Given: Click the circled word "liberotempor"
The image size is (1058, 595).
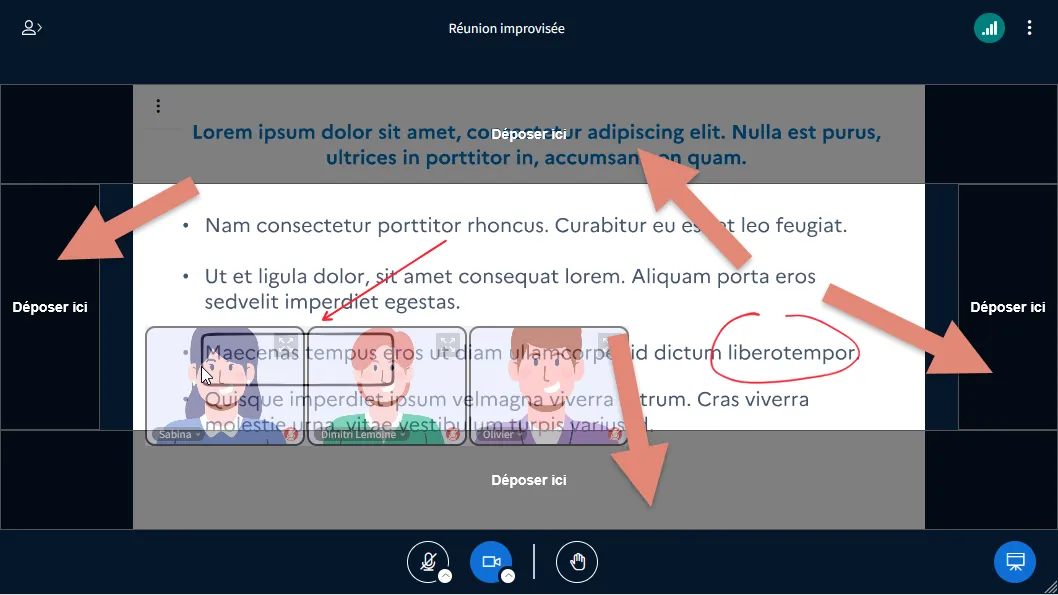Looking at the screenshot, I should click(x=792, y=353).
